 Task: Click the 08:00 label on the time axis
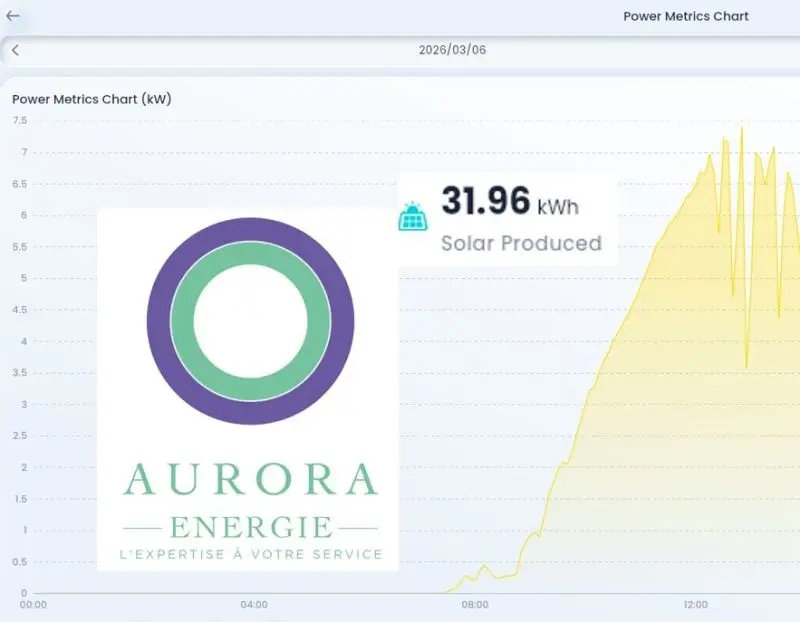coord(475,605)
